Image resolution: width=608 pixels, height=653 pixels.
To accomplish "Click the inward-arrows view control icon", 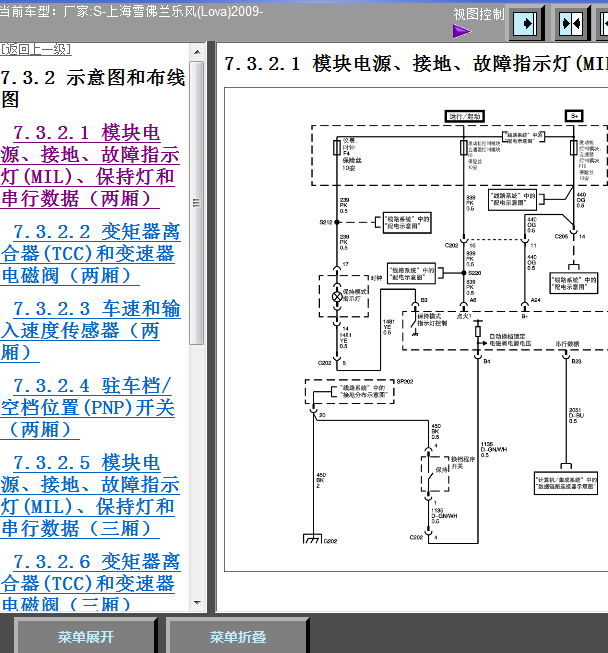I will [x=571, y=23].
